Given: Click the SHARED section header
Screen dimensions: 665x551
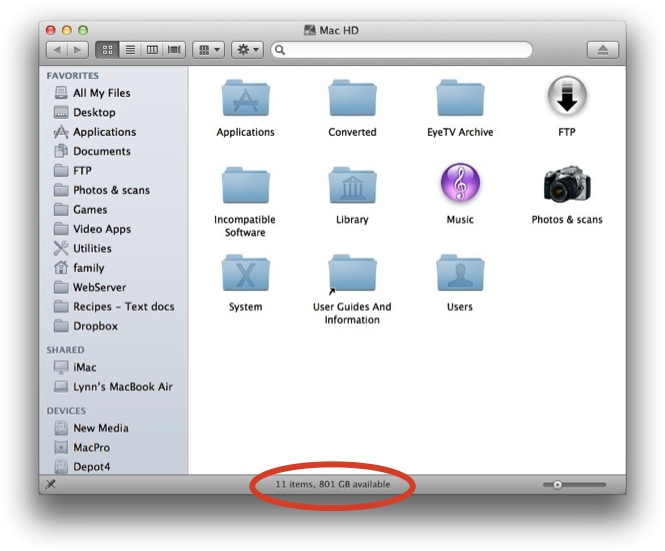Looking at the screenshot, I should [x=65, y=350].
